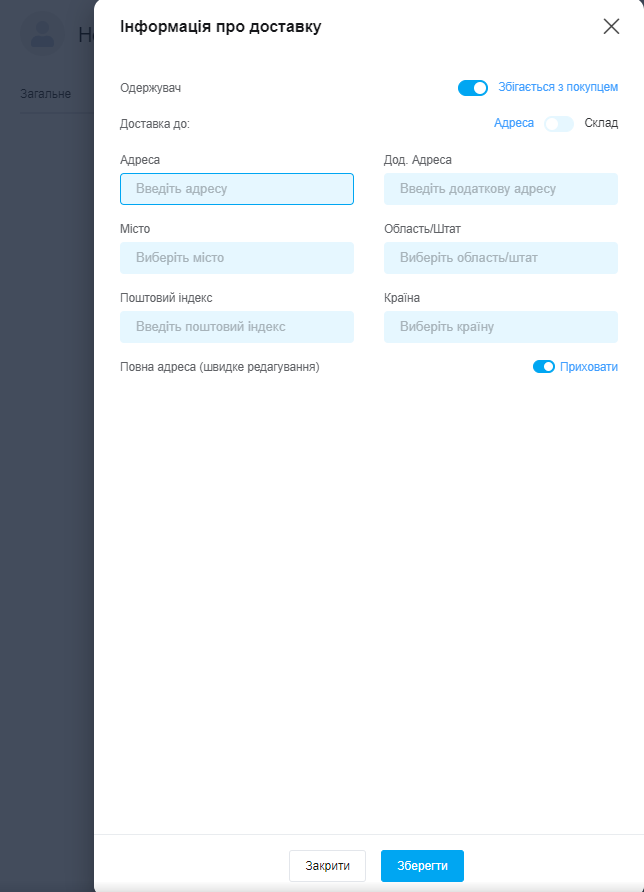Click the Склад delivery option label
644x892 pixels.
(601, 123)
